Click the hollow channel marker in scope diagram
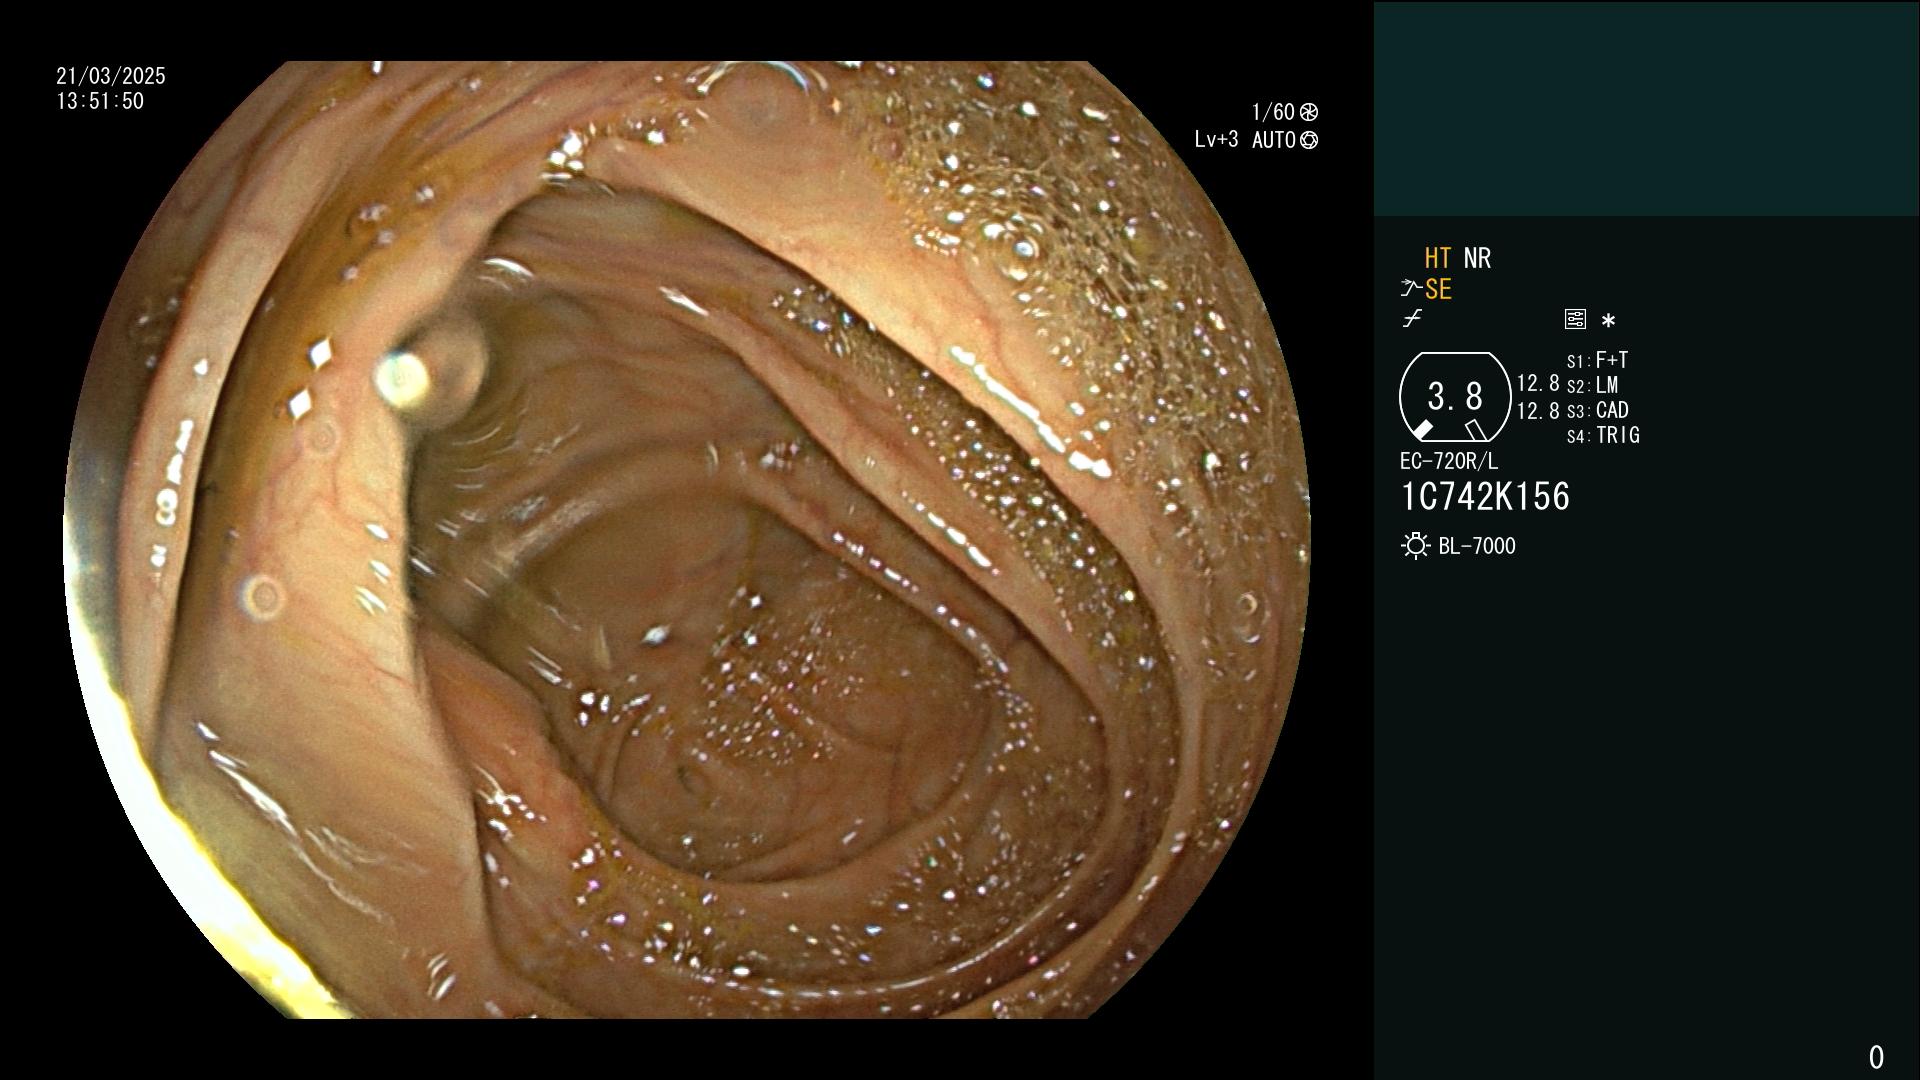The width and height of the screenshot is (1920, 1080). pyautogui.click(x=1475, y=430)
